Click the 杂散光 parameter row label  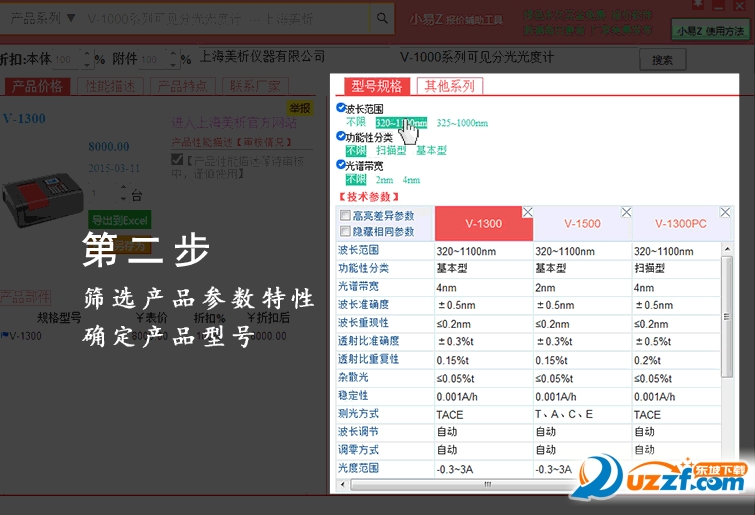353,377
